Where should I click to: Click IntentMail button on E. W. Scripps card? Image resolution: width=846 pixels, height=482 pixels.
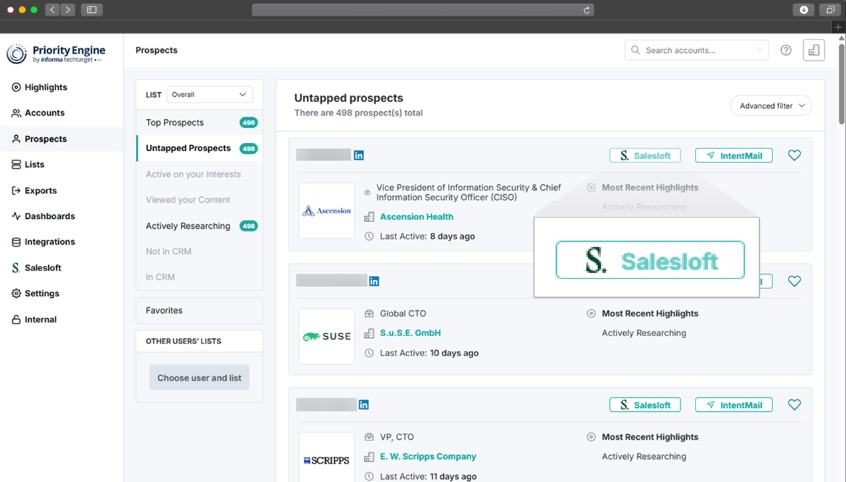[734, 405]
